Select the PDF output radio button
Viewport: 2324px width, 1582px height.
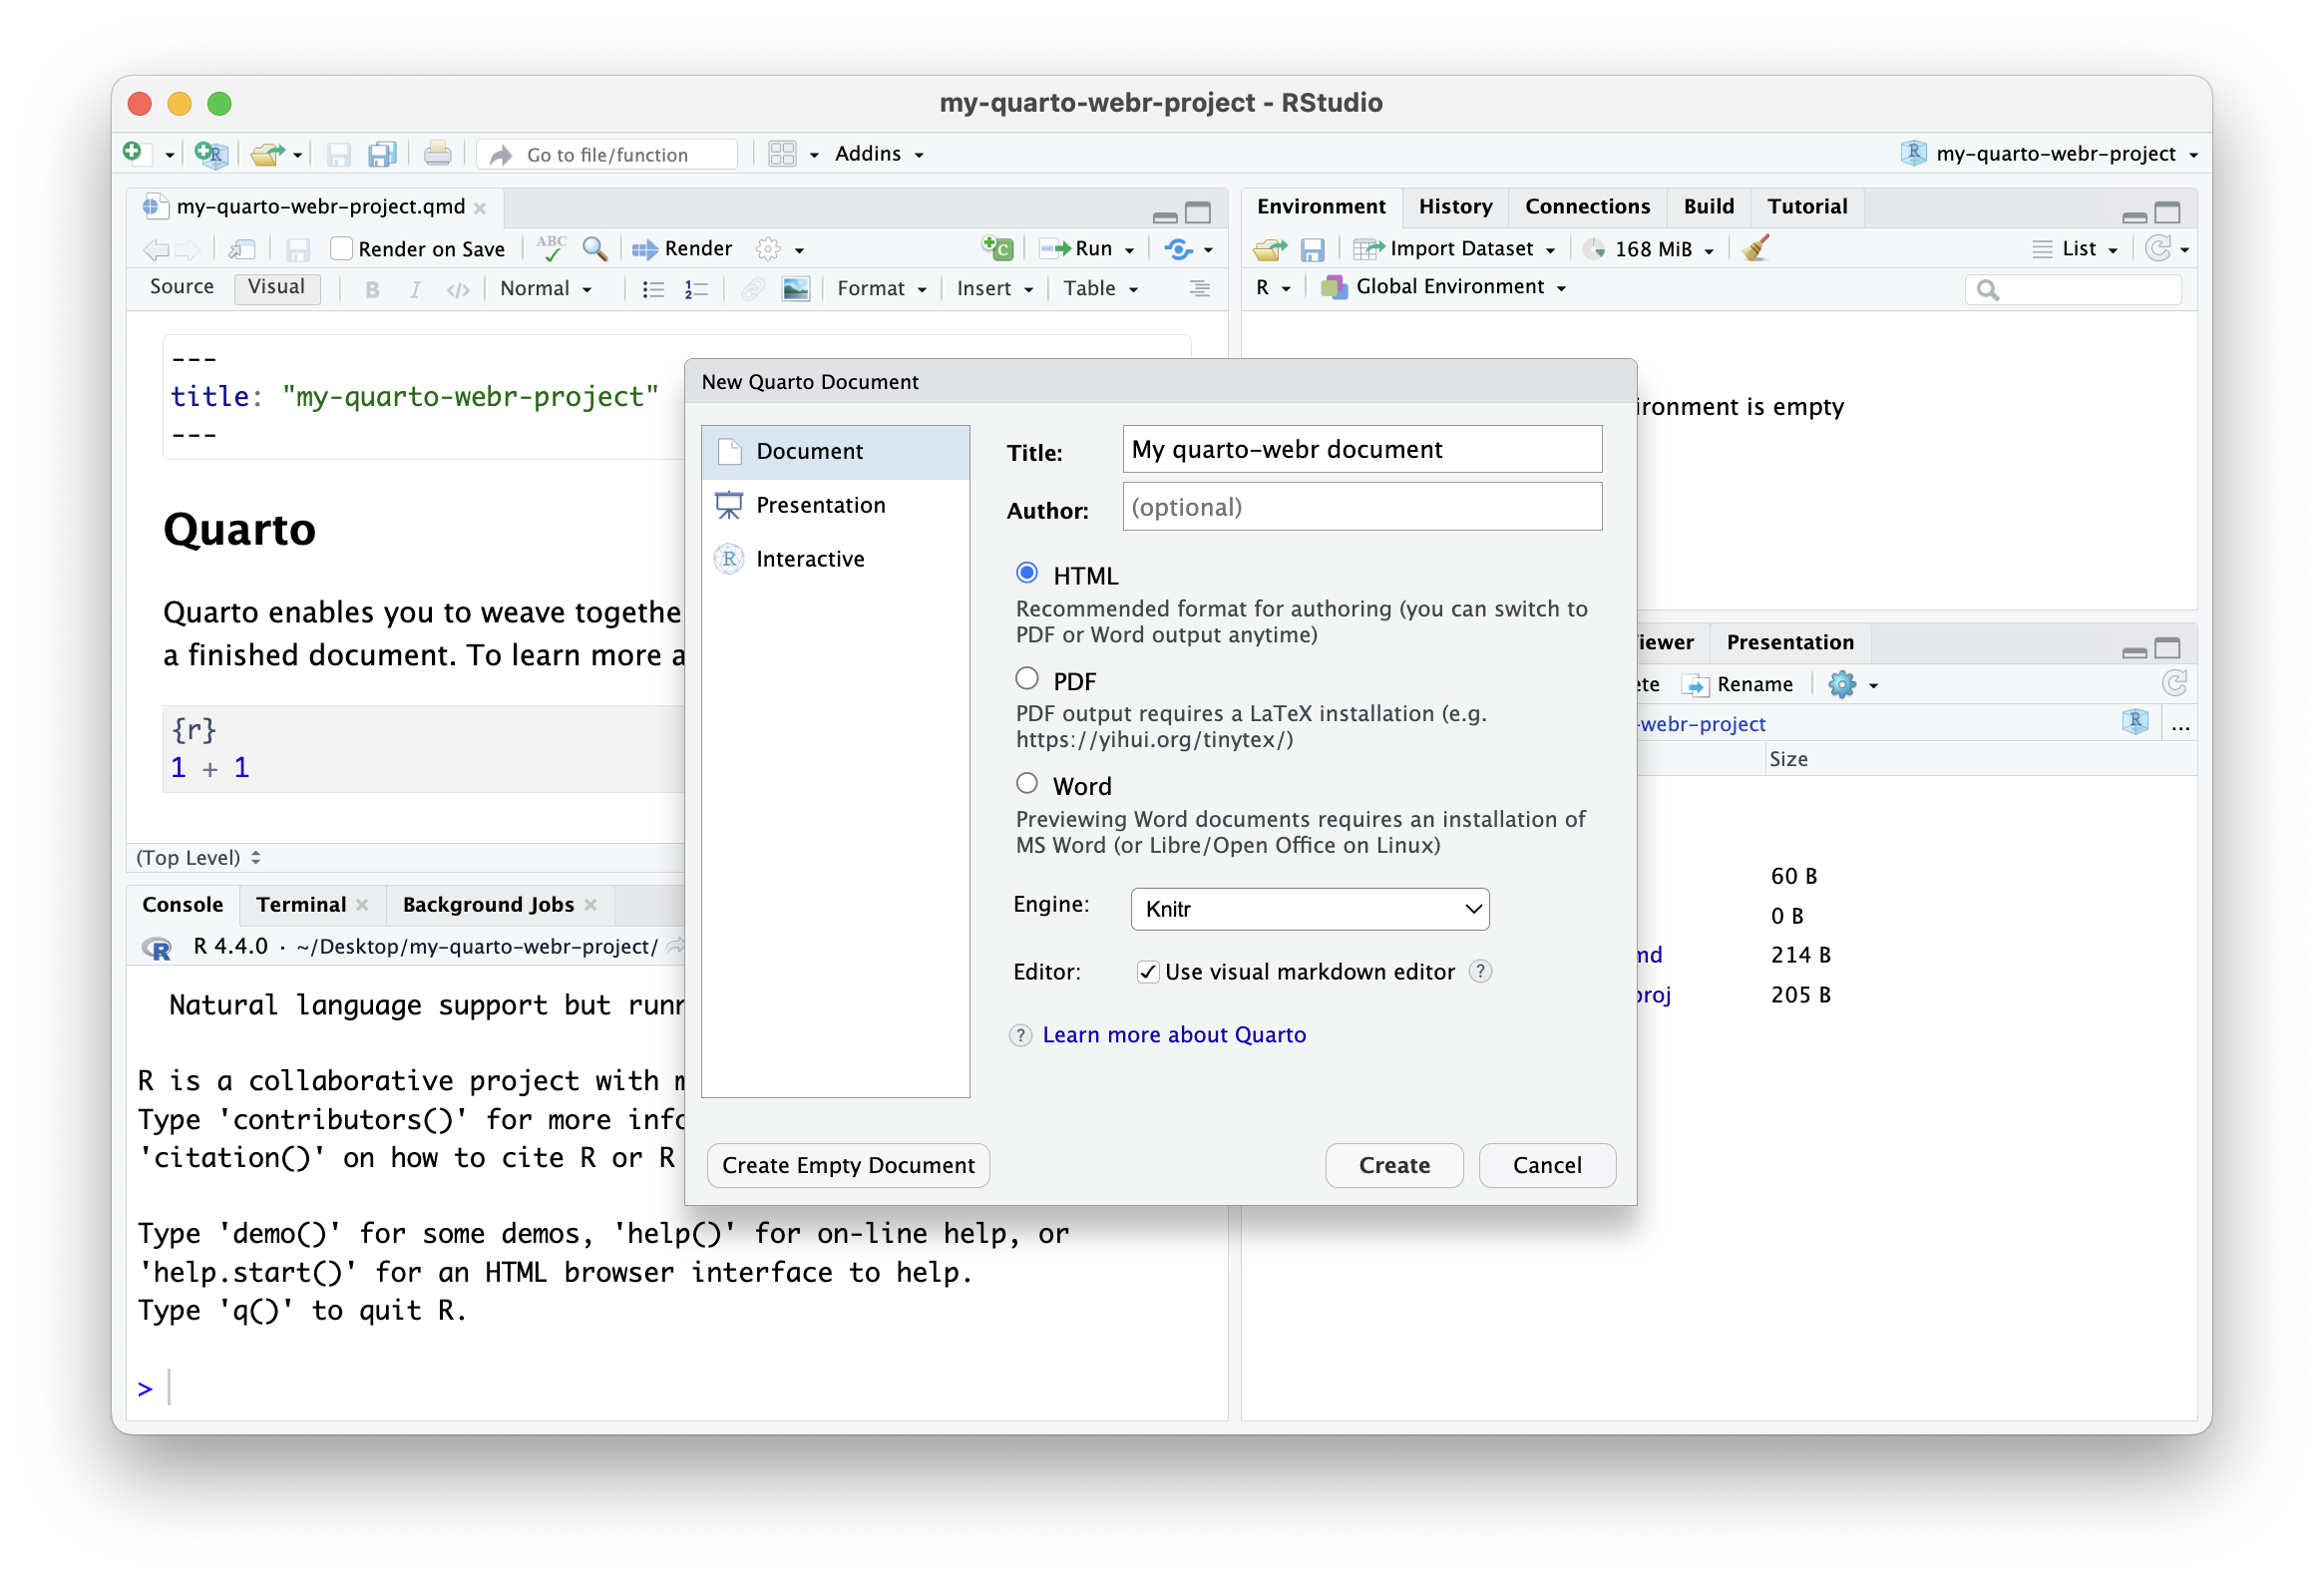[x=1027, y=678]
